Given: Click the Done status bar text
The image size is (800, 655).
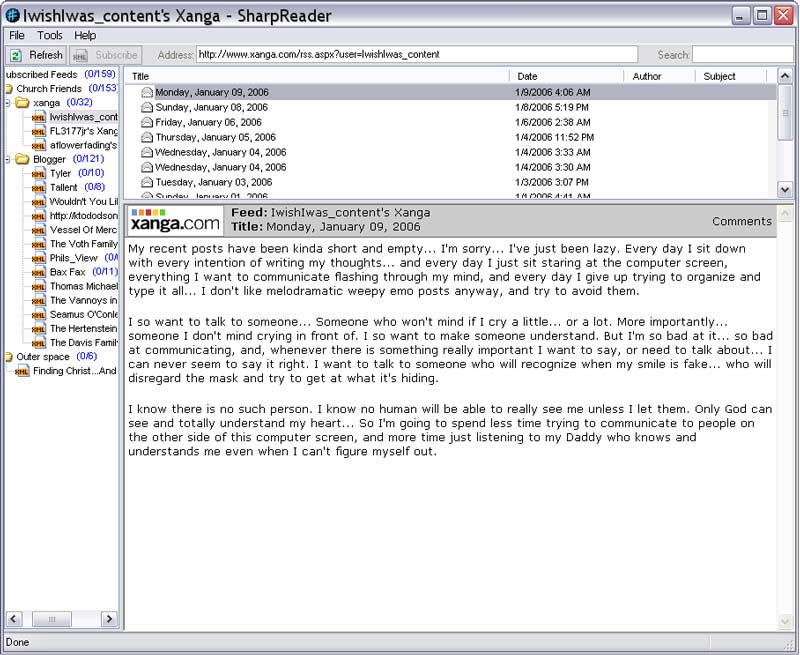Looking at the screenshot, I should 17,642.
